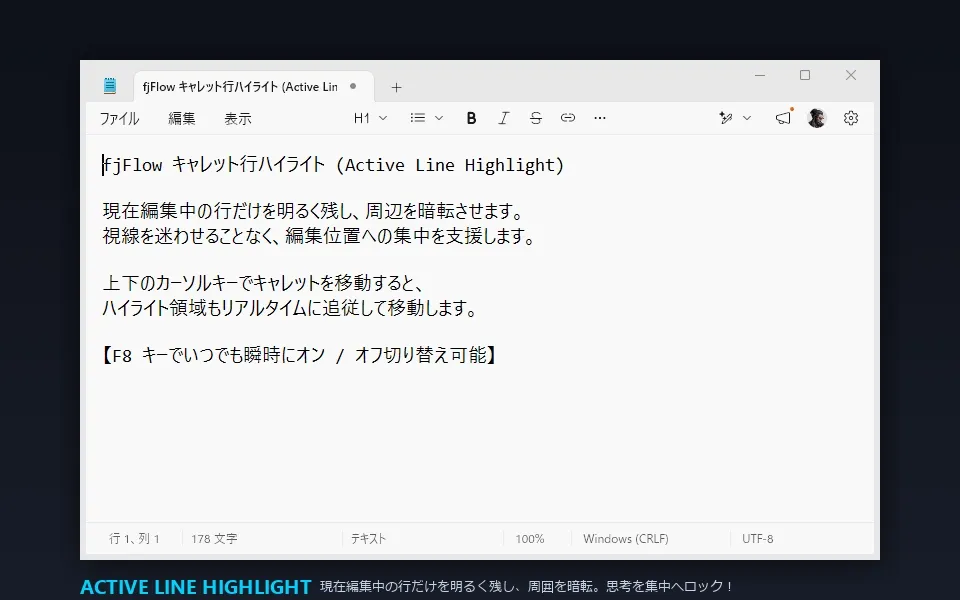Close the Notepad window

[x=851, y=75]
